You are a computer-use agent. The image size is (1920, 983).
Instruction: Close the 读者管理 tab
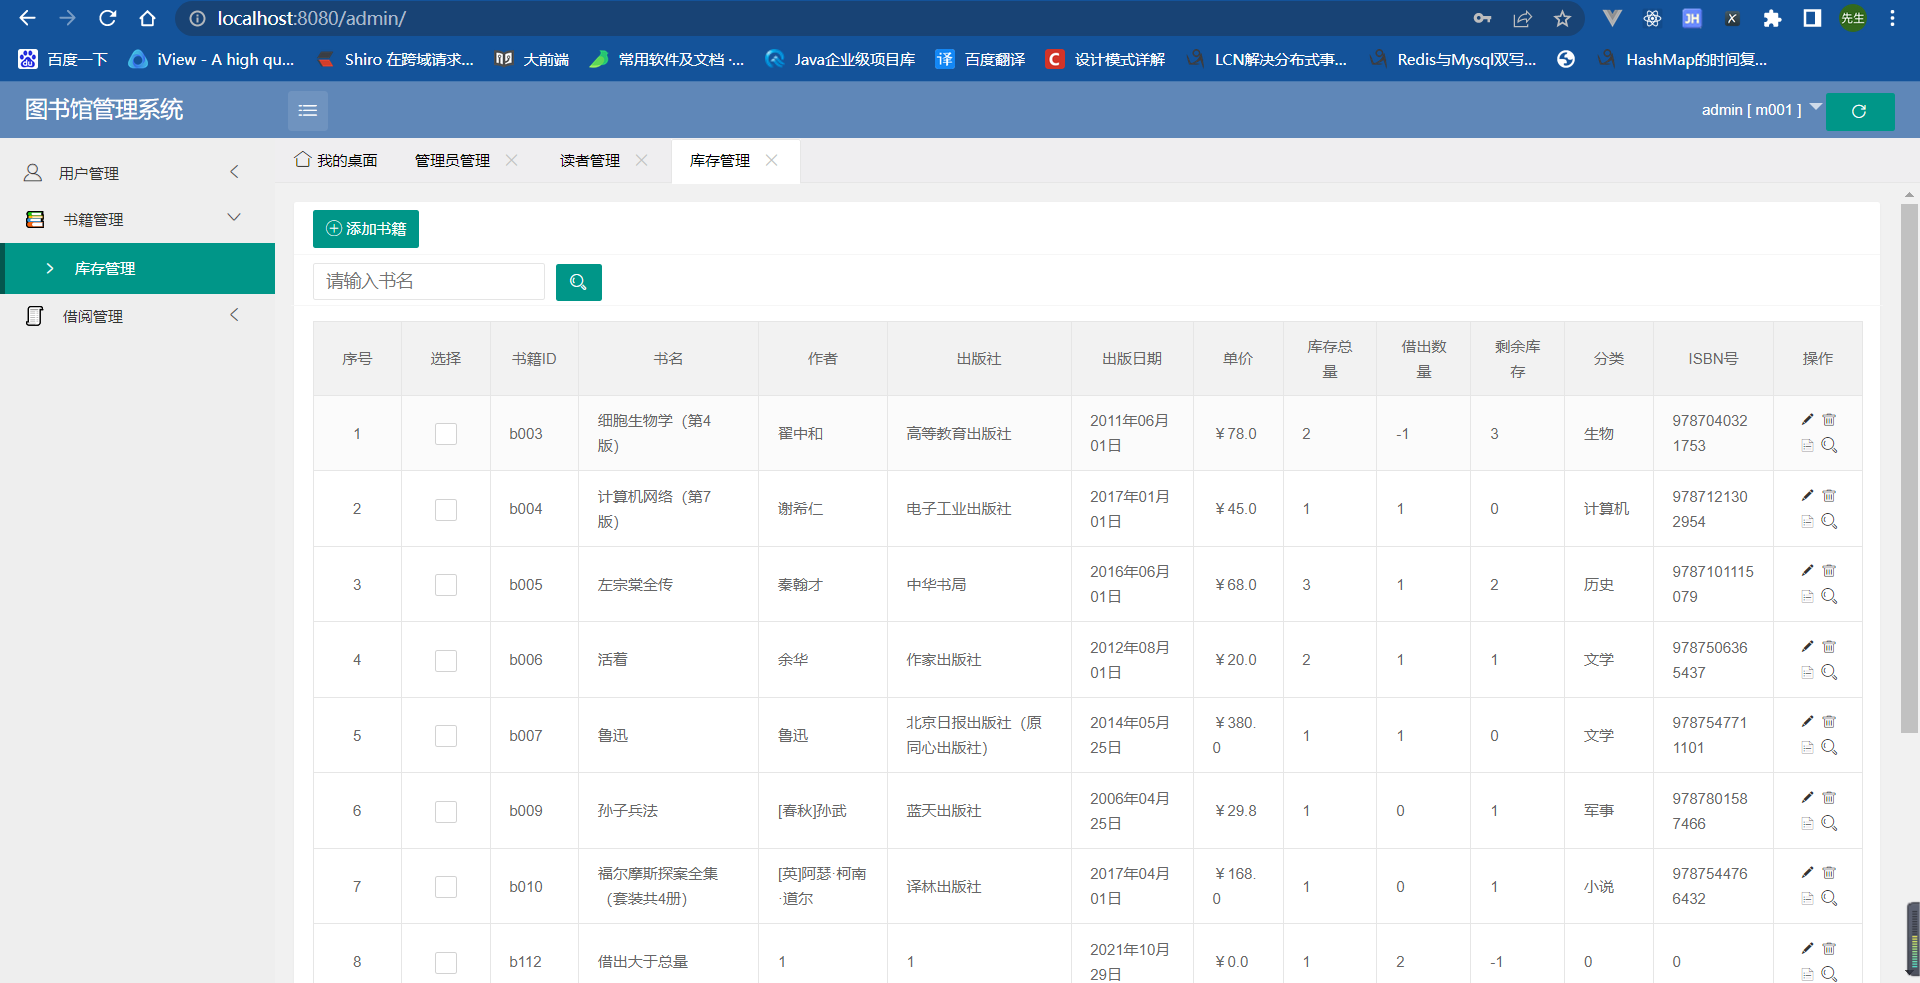pyautogui.click(x=641, y=160)
